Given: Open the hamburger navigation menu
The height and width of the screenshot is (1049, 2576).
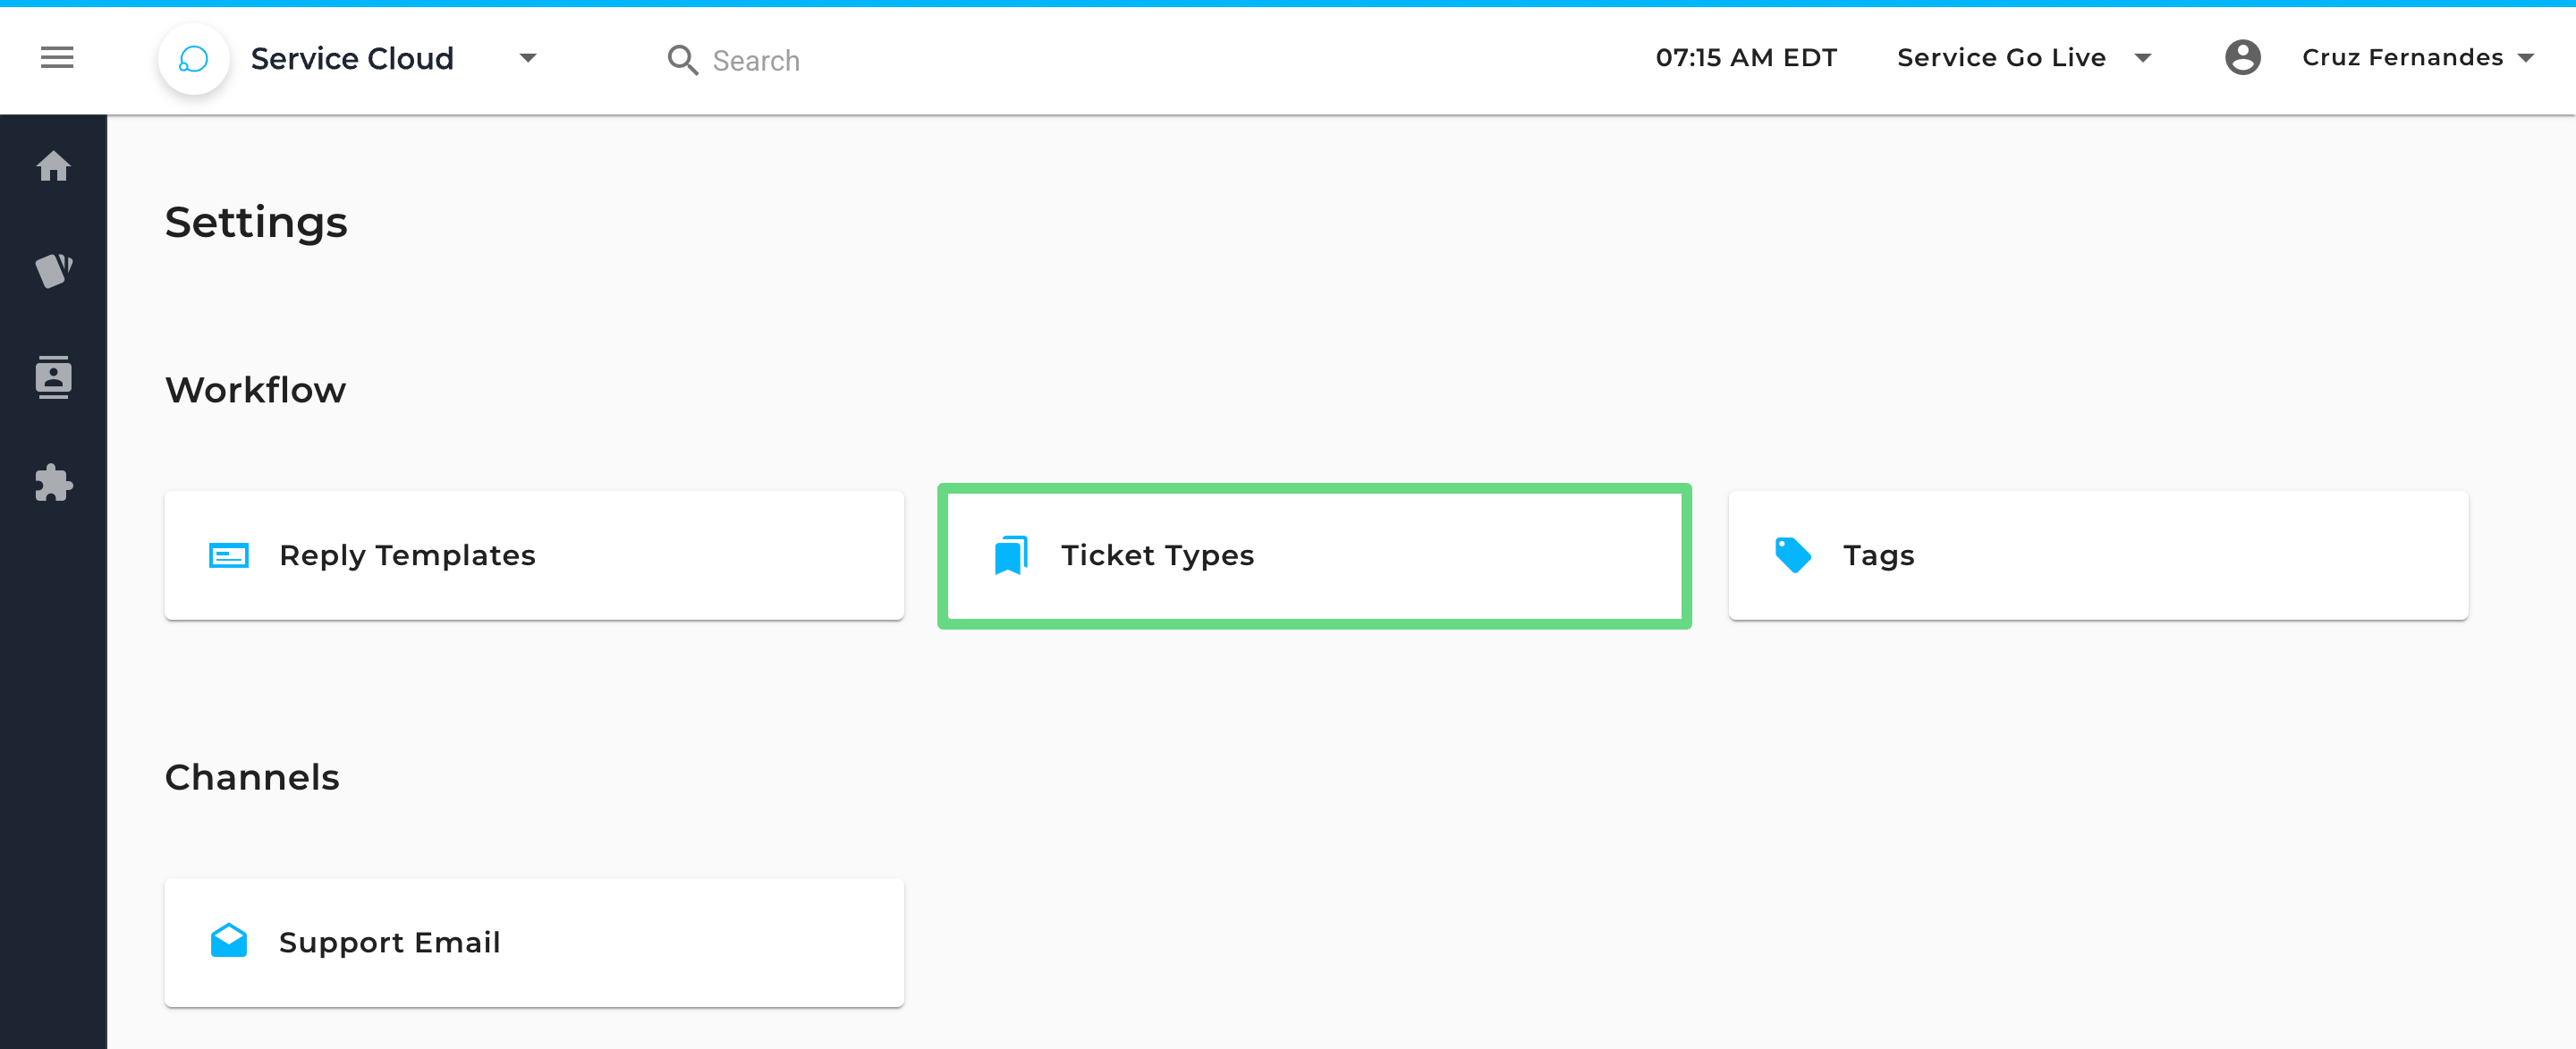Looking at the screenshot, I should (57, 58).
